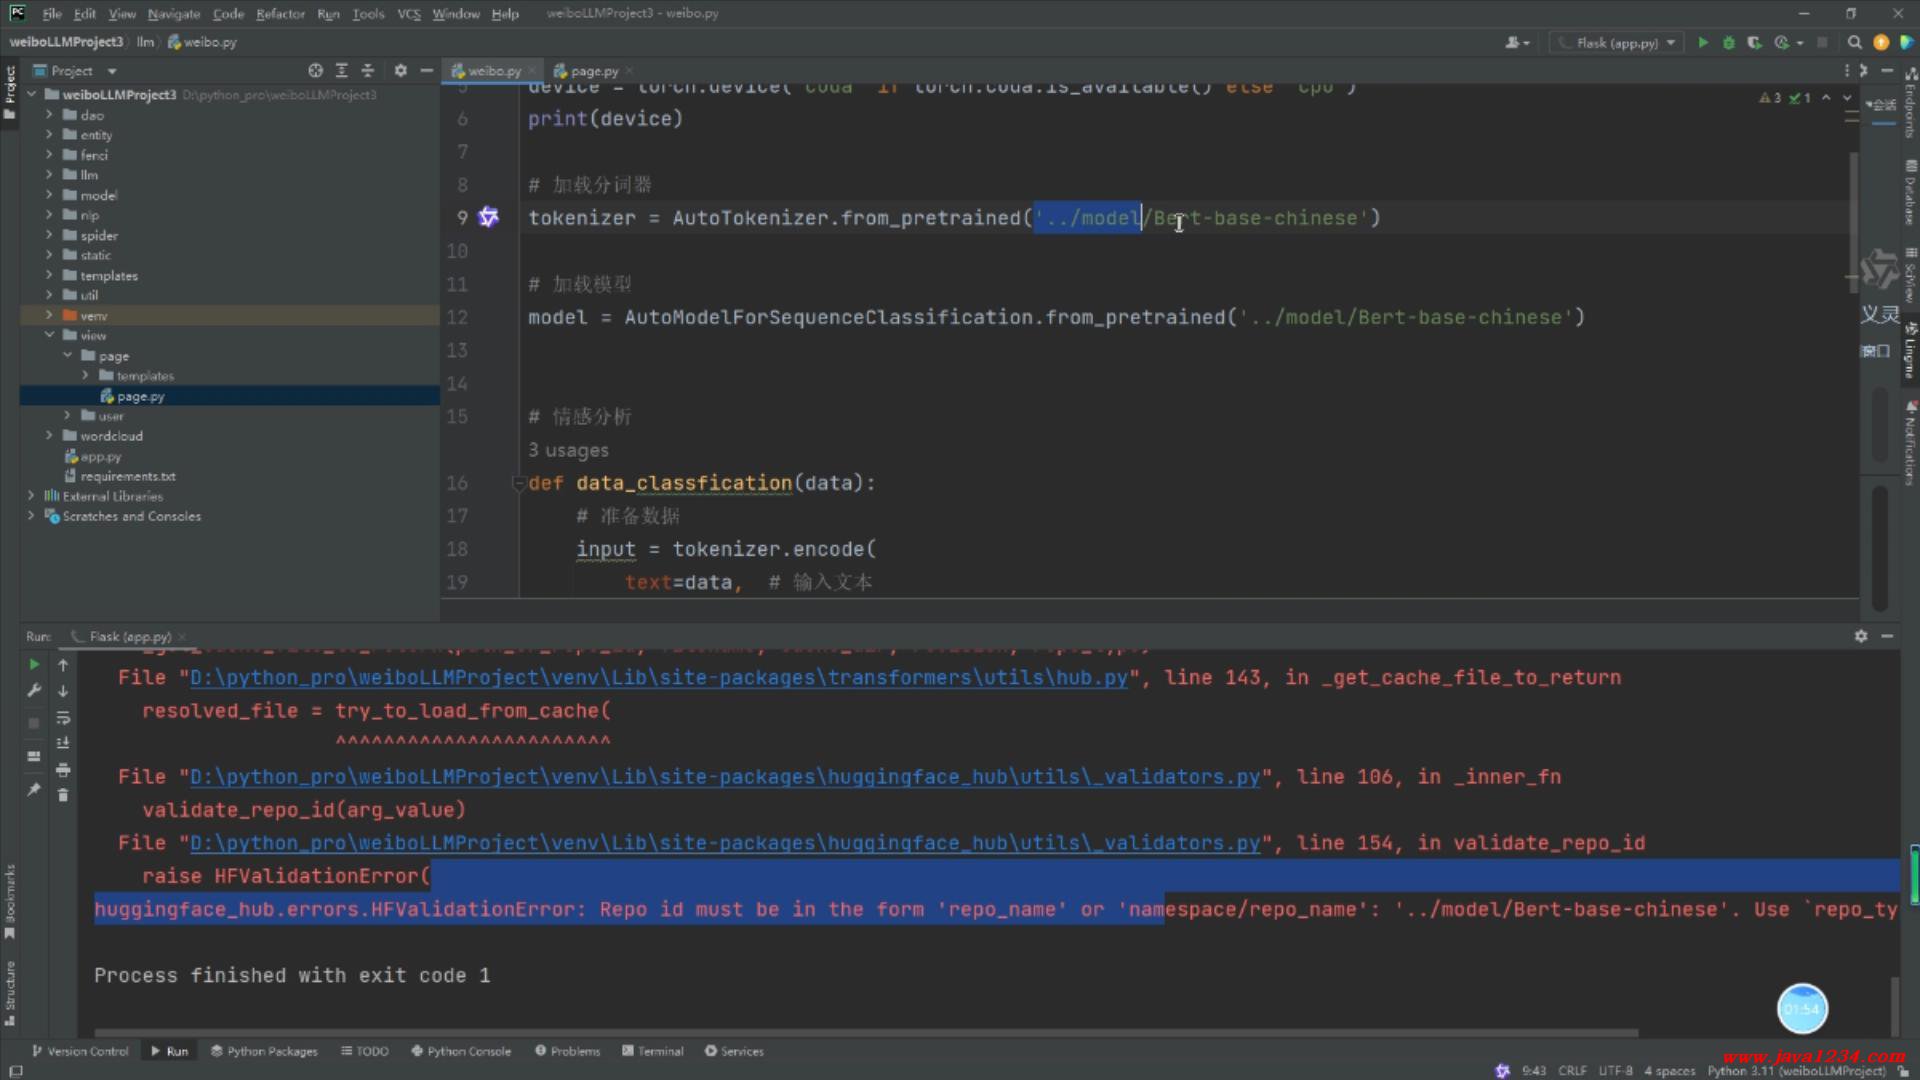Viewport: 1920px width, 1080px height.
Task: Click the Debug bug icon
Action: pos(1728,42)
